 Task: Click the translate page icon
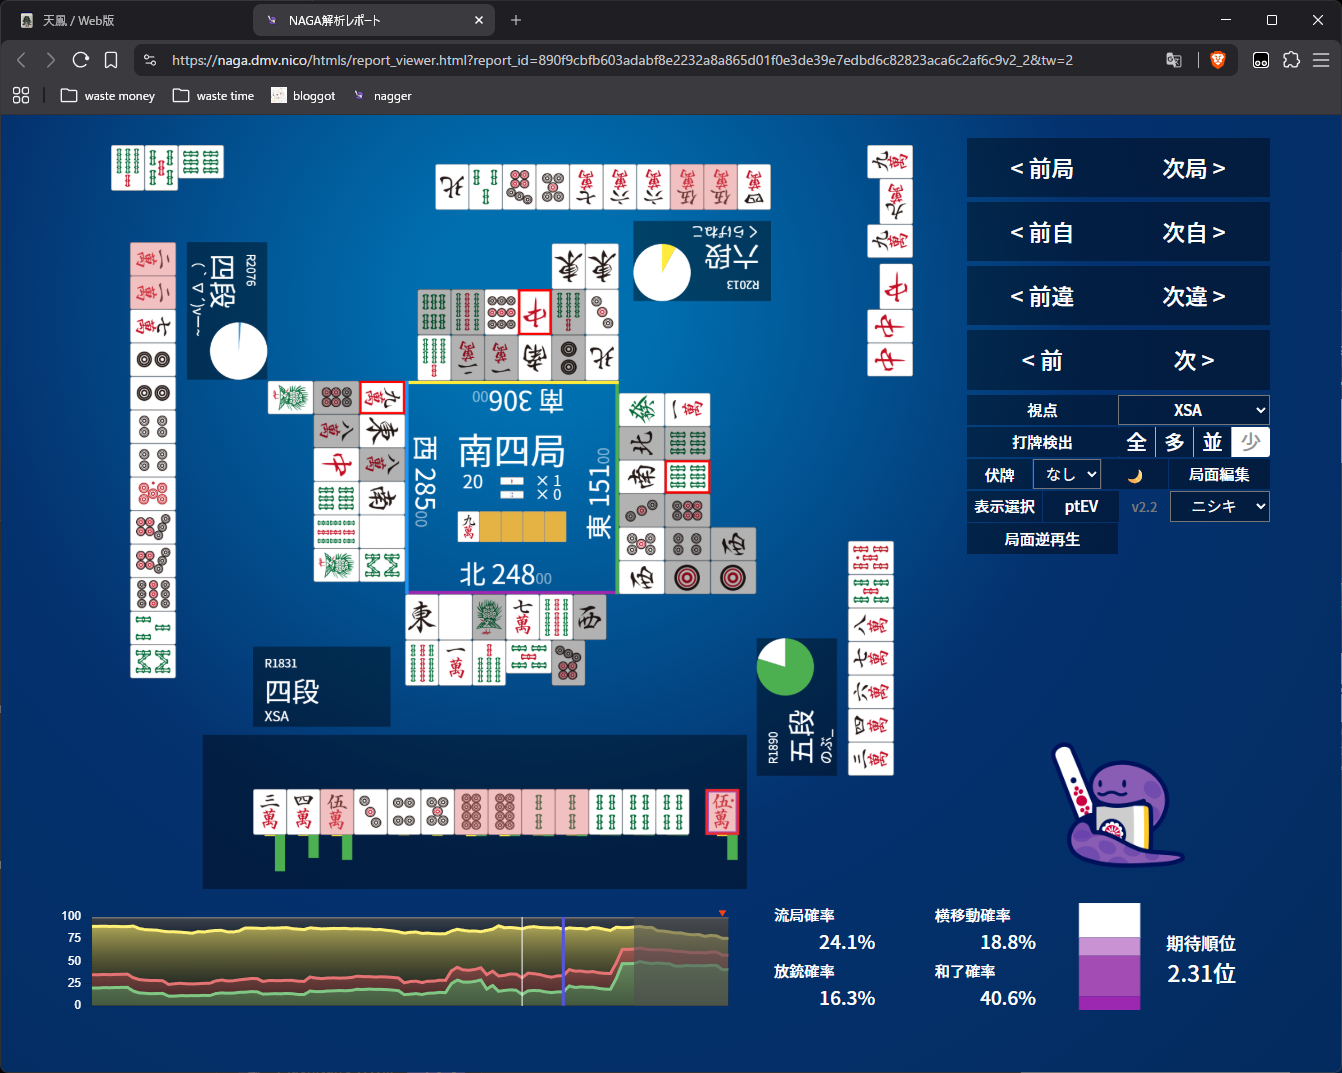(1174, 60)
